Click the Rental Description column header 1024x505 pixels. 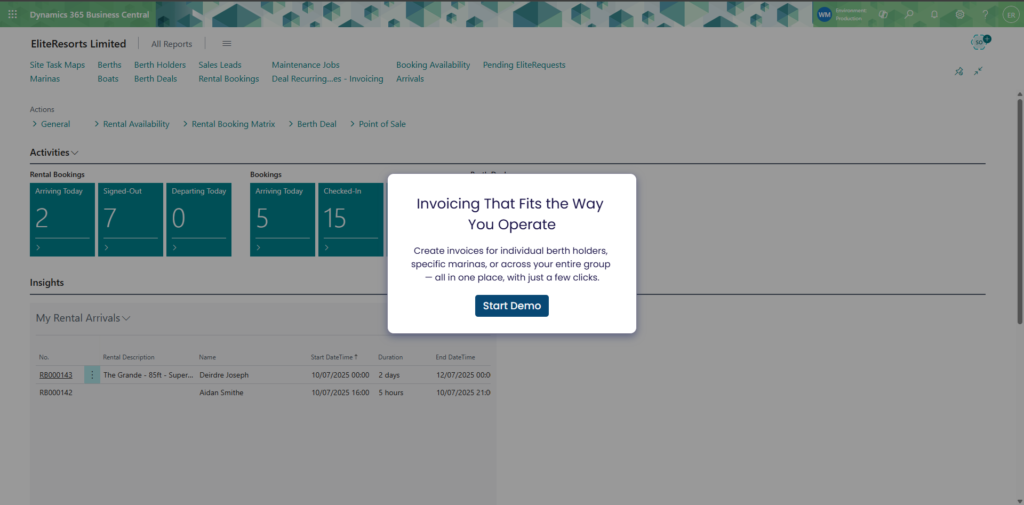[129, 357]
